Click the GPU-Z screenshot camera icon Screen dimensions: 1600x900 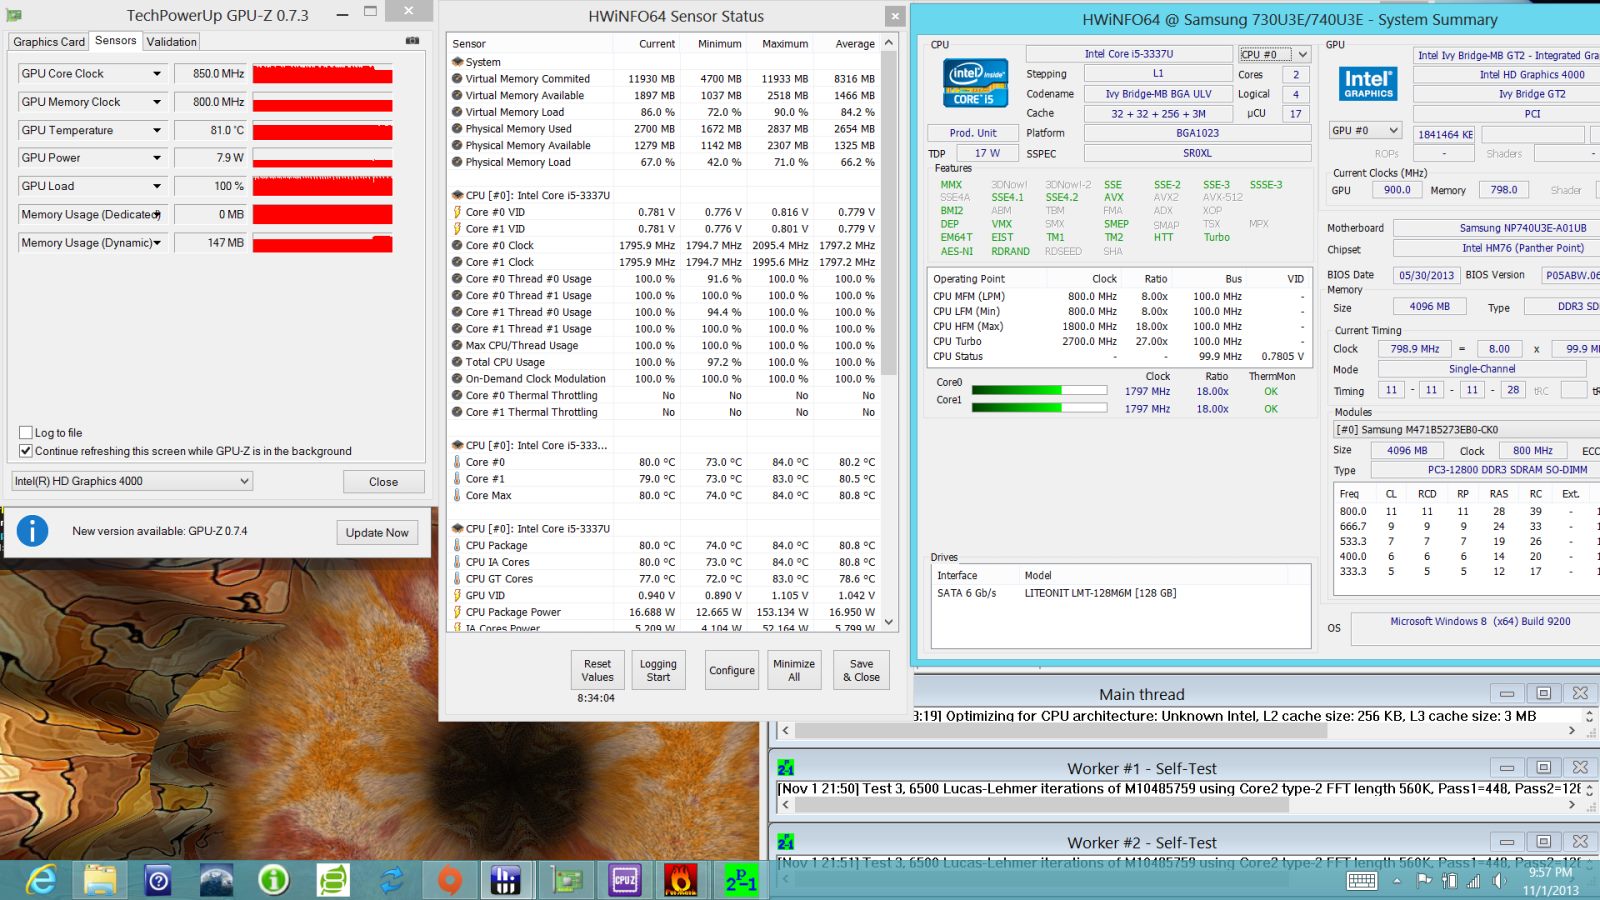pos(412,41)
